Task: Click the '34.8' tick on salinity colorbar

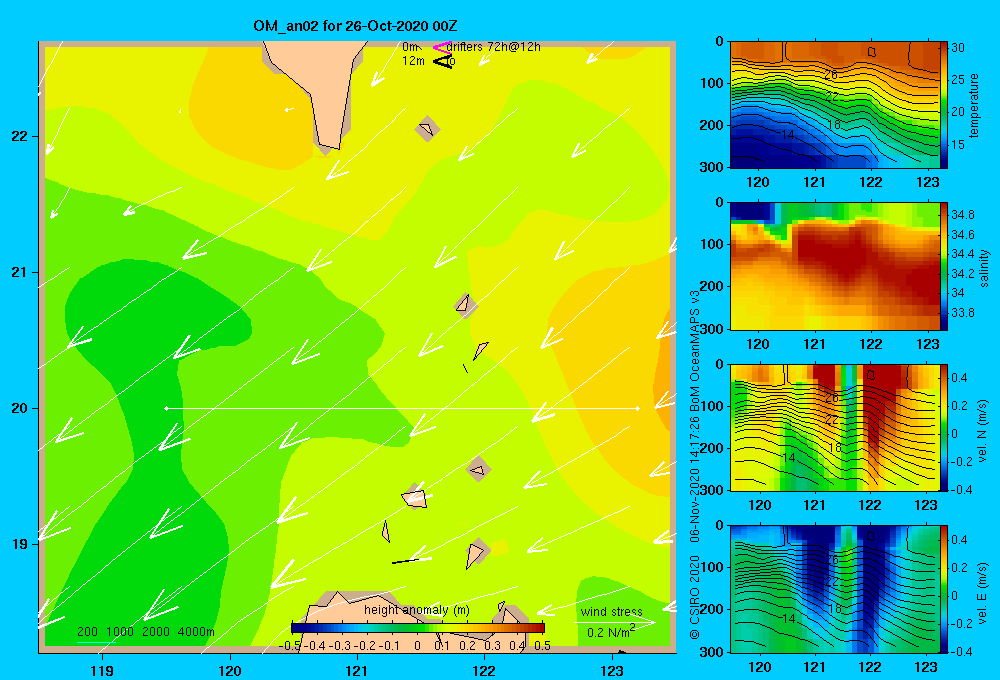Action: [962, 214]
